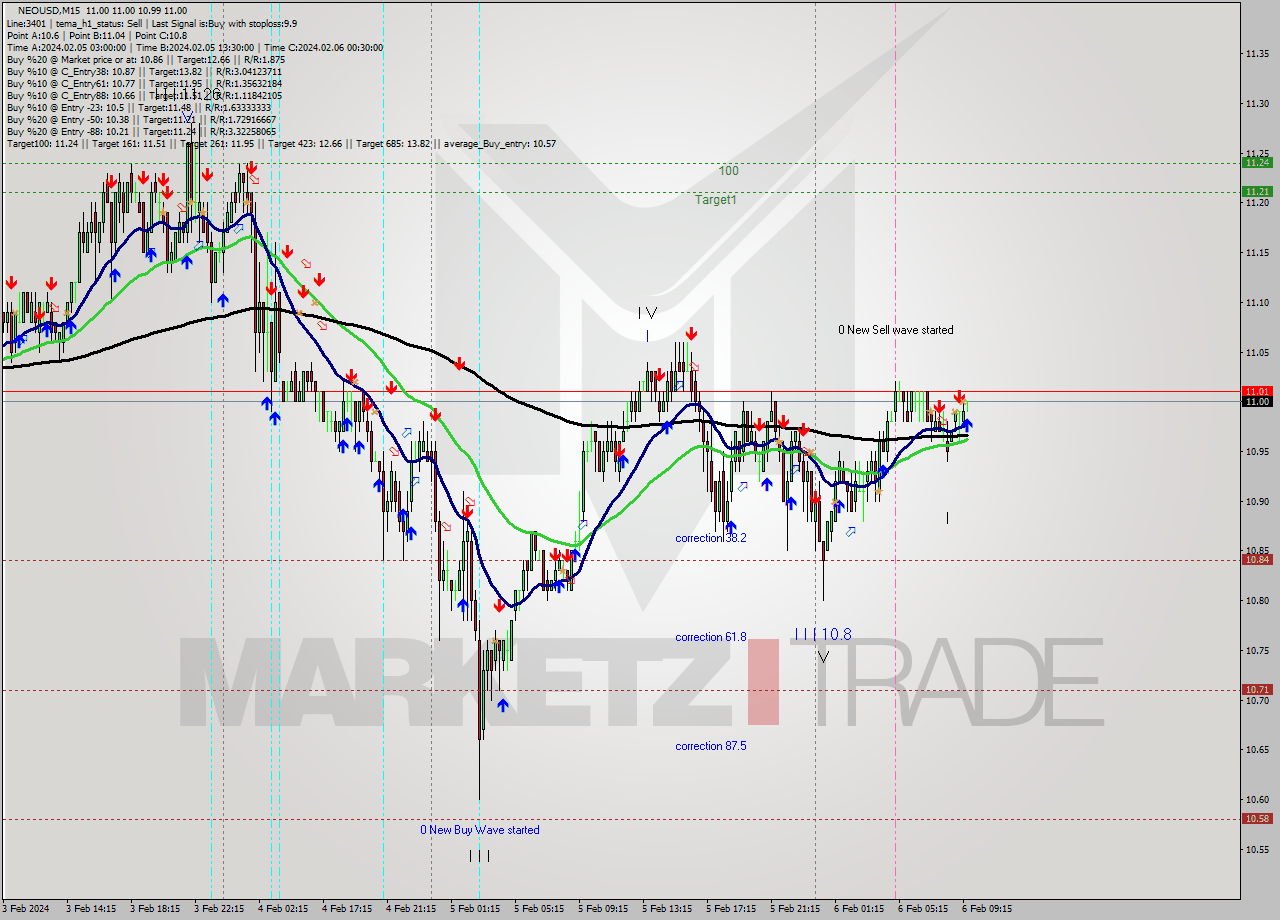
Task: Click the '4 Feb 21:15' time label
Action: [x=411, y=909]
